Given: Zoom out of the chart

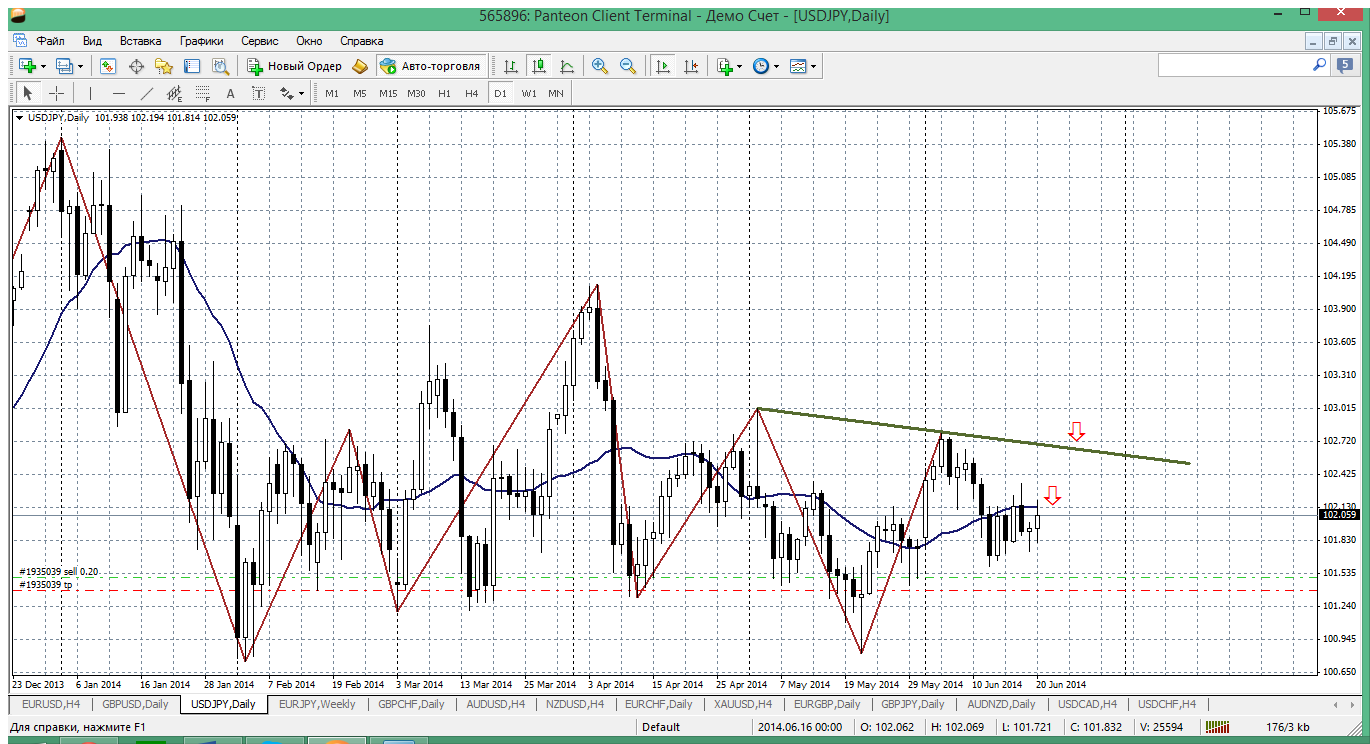Looking at the screenshot, I should click(628, 66).
